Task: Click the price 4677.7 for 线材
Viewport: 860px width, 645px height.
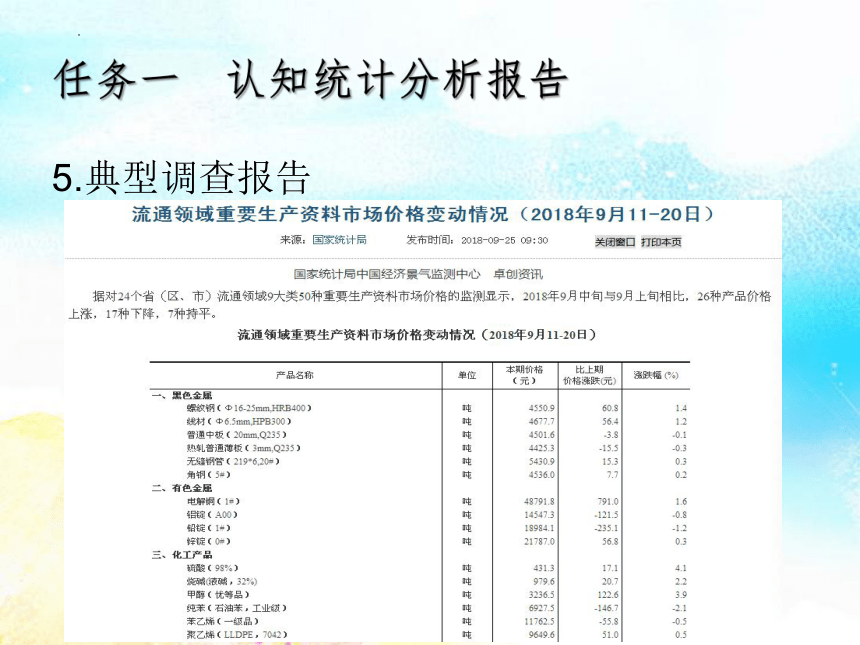Action: tap(541, 421)
